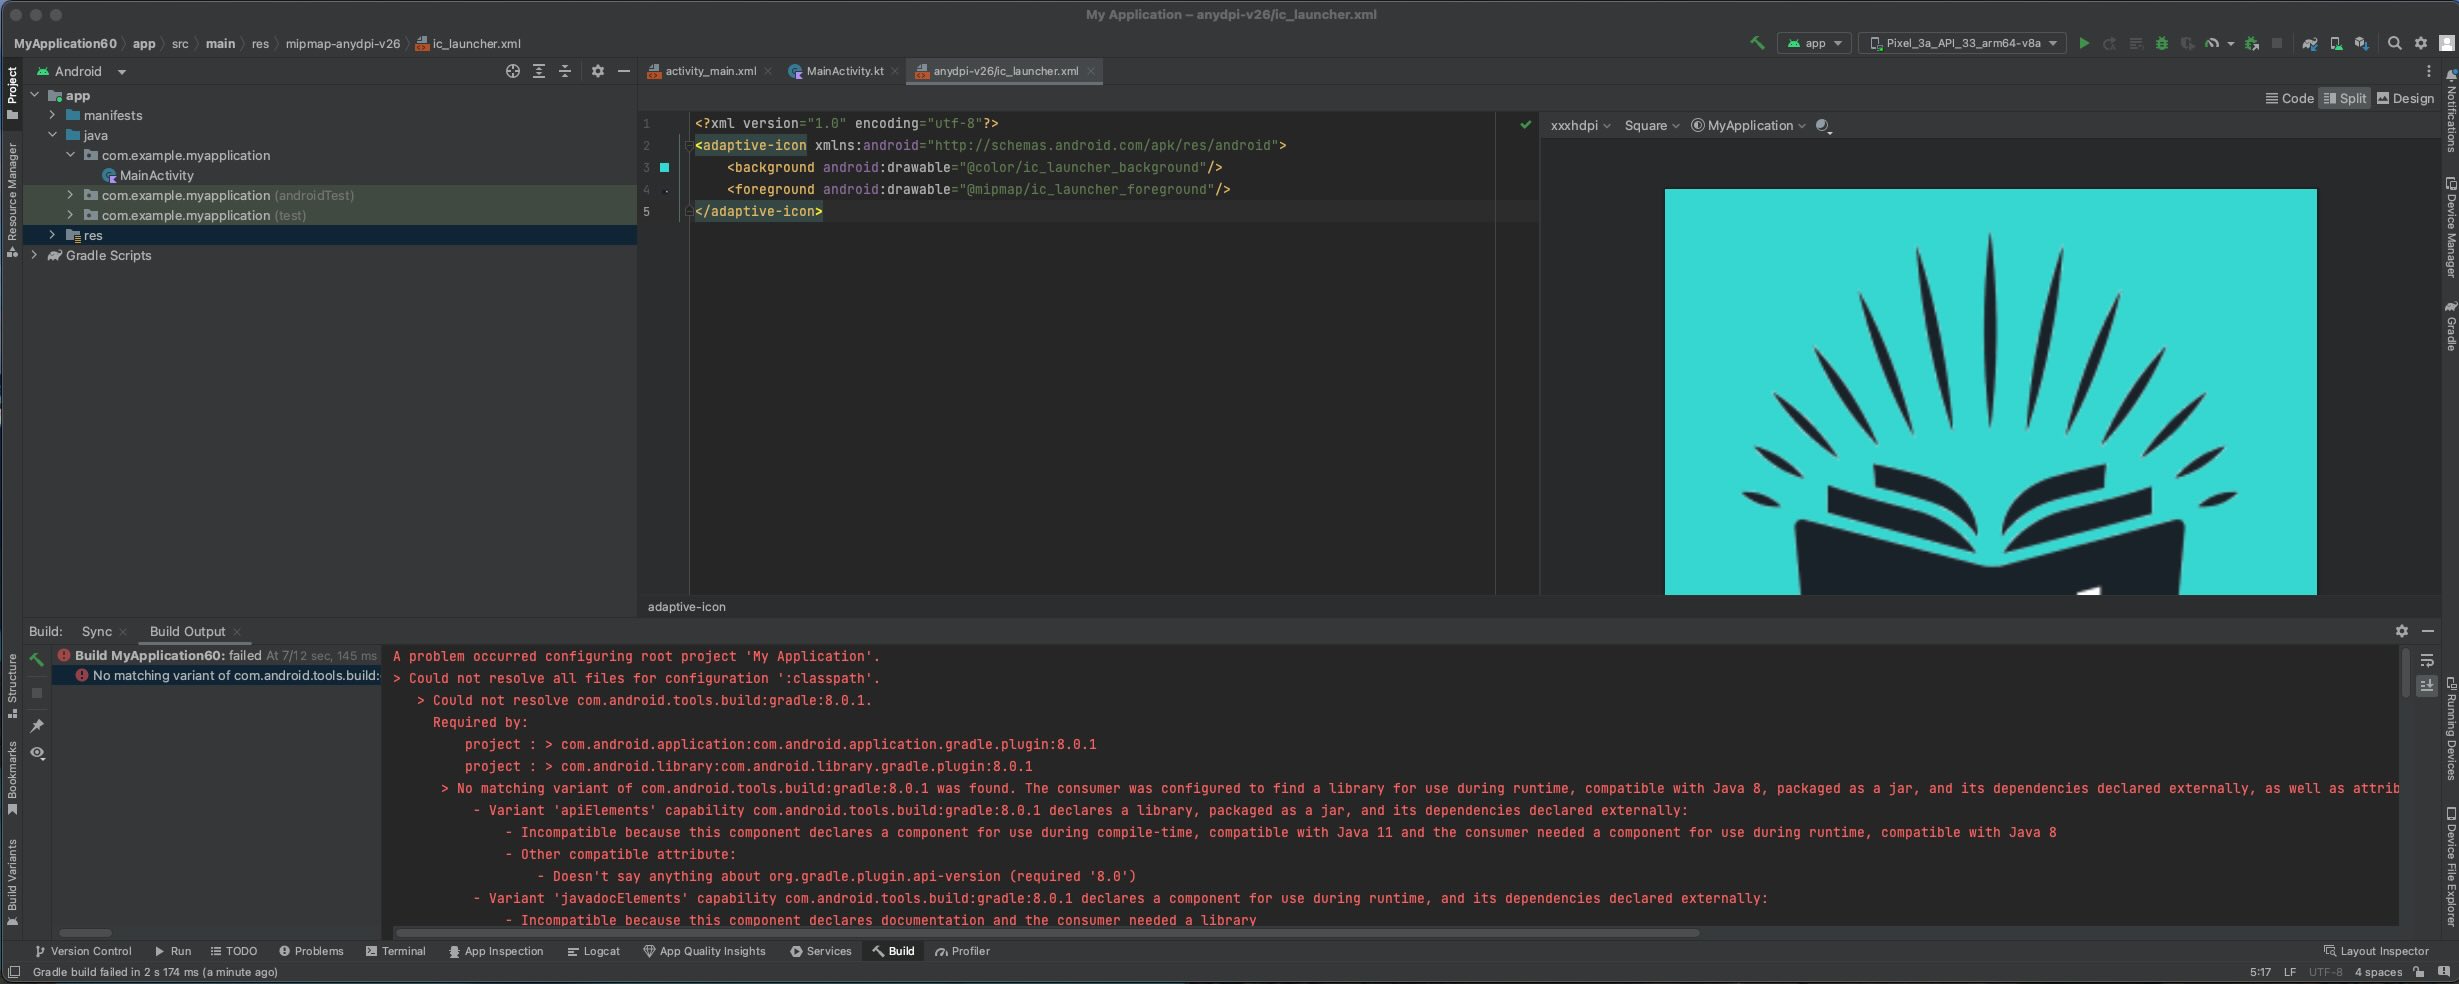Switch to the MainActivity.kt editor tab
The height and width of the screenshot is (984, 2459).
[x=844, y=71]
